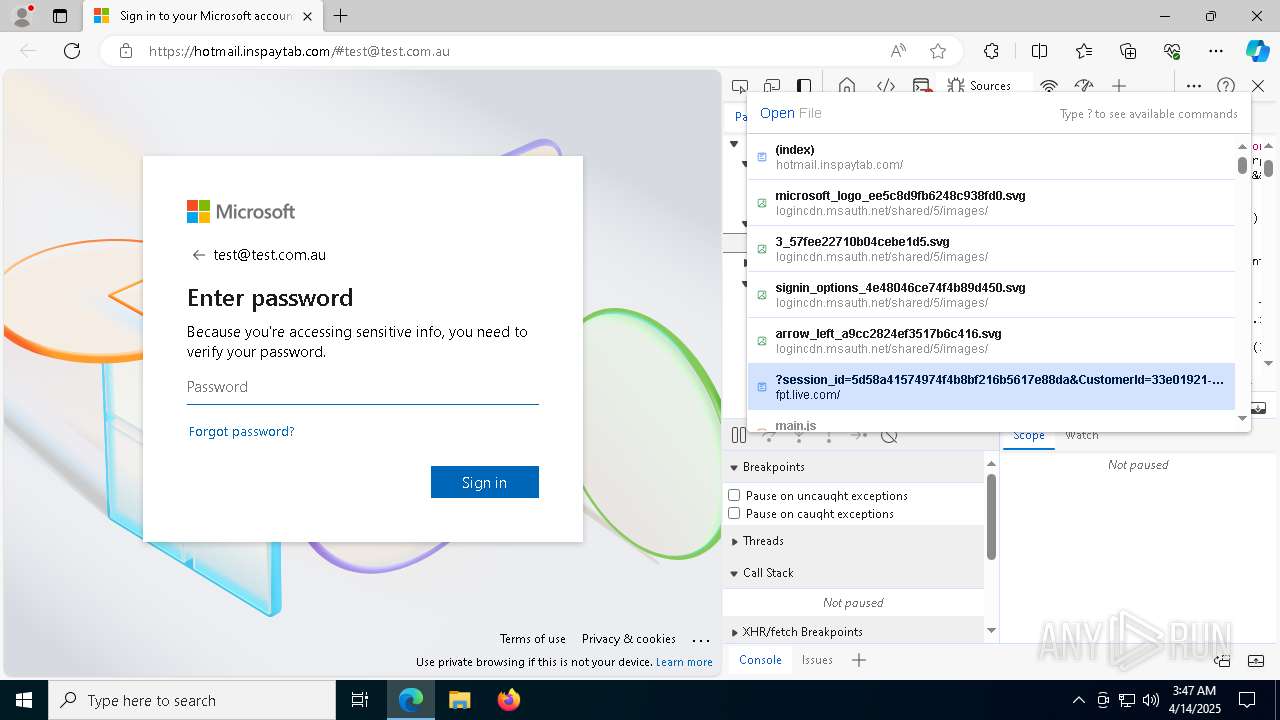Open a new browser tab

click(340, 16)
